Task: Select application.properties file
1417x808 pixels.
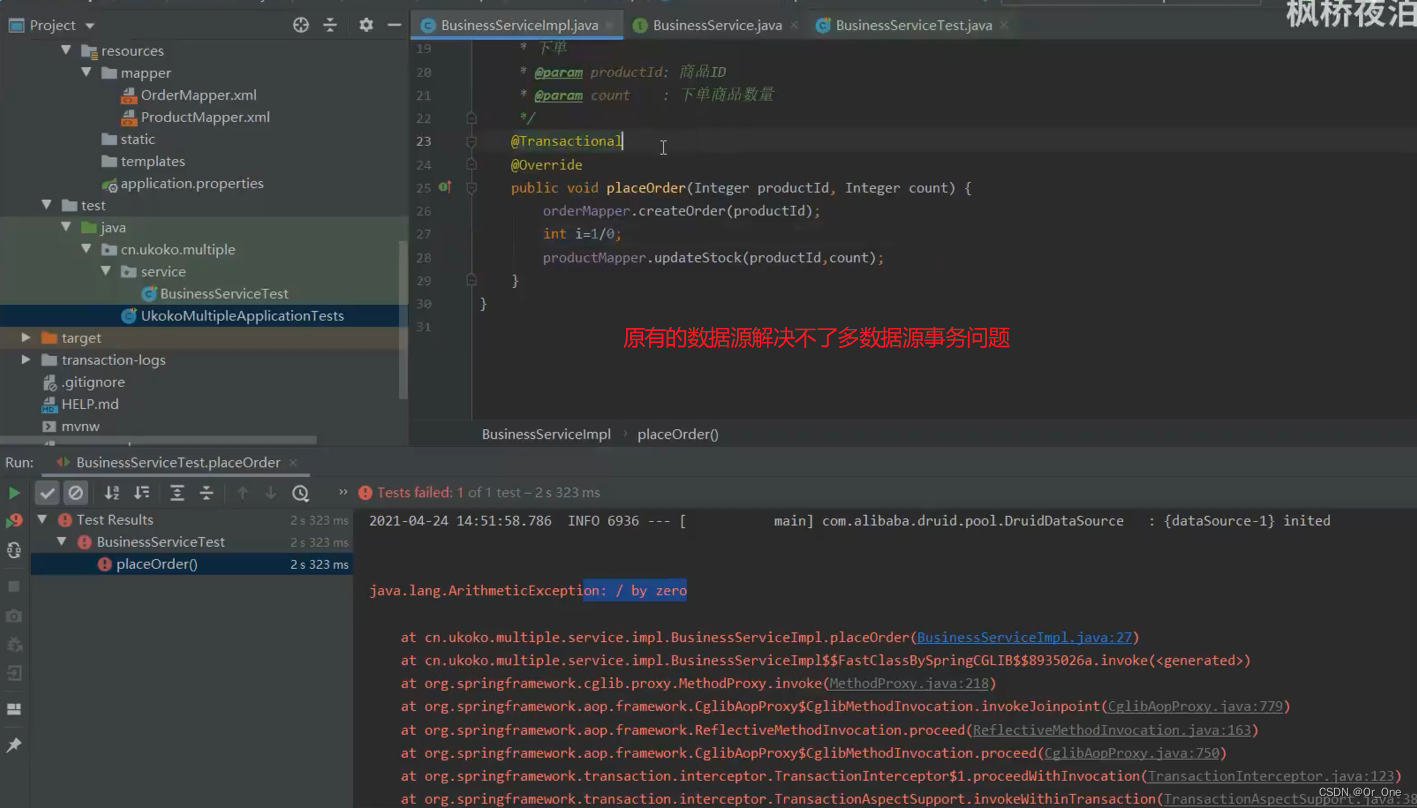Action: coord(192,183)
